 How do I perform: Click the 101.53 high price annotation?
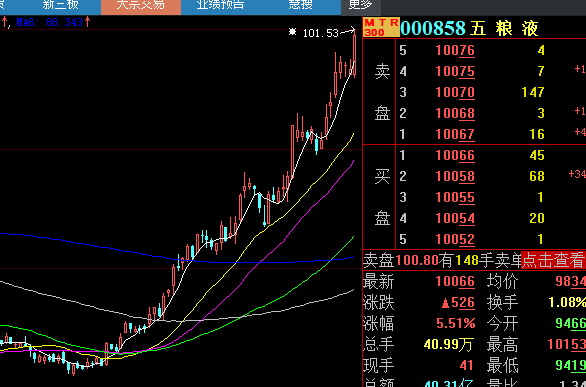[x=321, y=33]
